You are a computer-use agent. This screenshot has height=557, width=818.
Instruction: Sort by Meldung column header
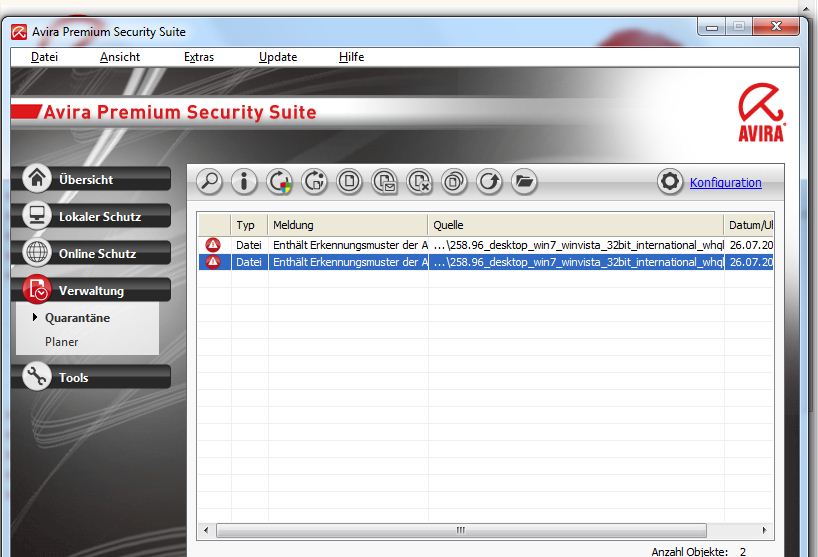pyautogui.click(x=347, y=225)
